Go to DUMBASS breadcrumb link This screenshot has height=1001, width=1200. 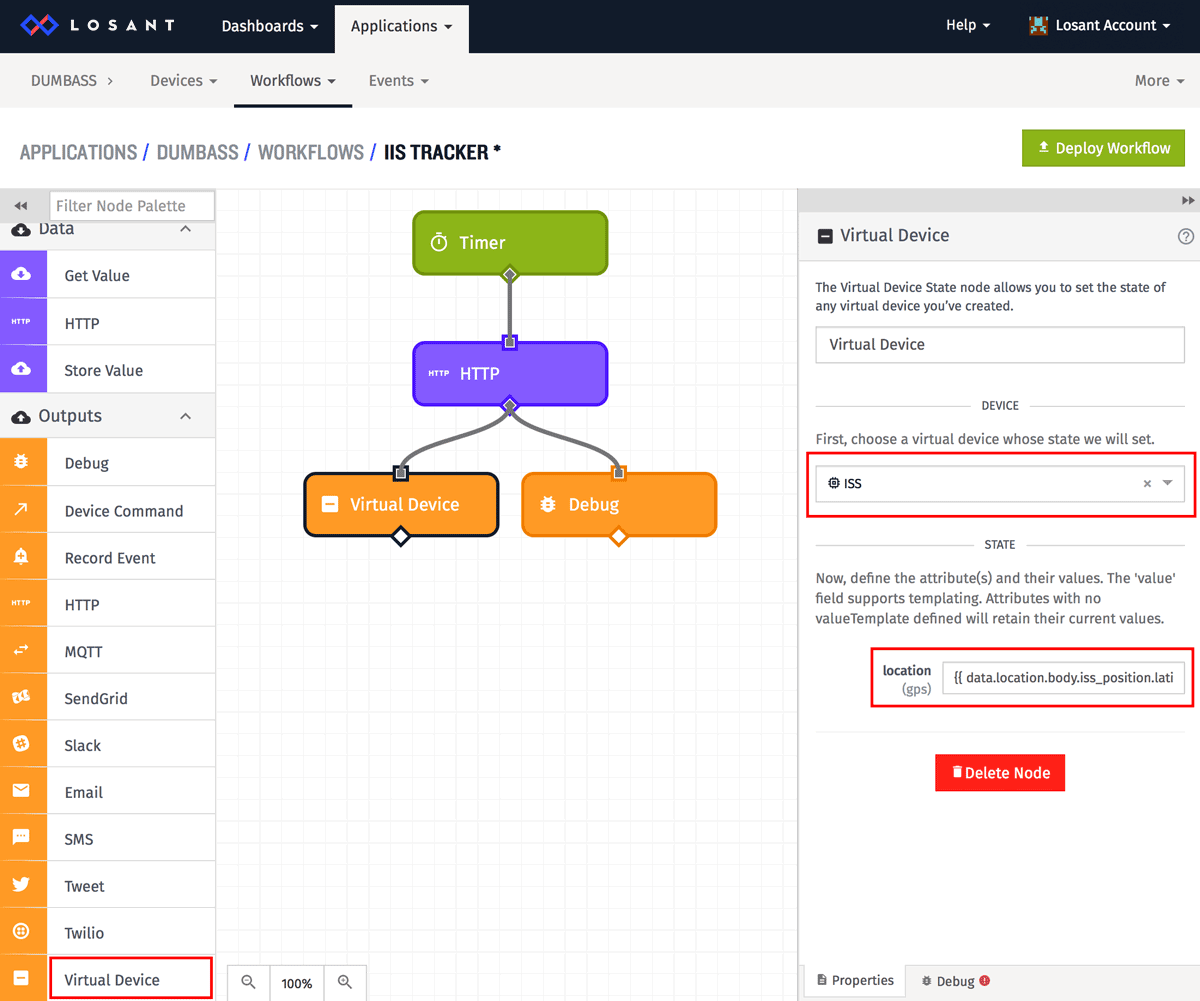tap(197, 152)
